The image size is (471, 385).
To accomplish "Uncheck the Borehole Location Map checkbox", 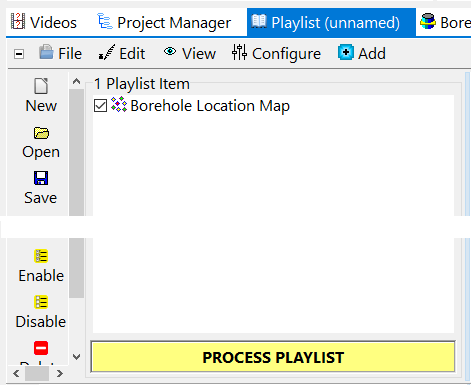I will [100, 106].
